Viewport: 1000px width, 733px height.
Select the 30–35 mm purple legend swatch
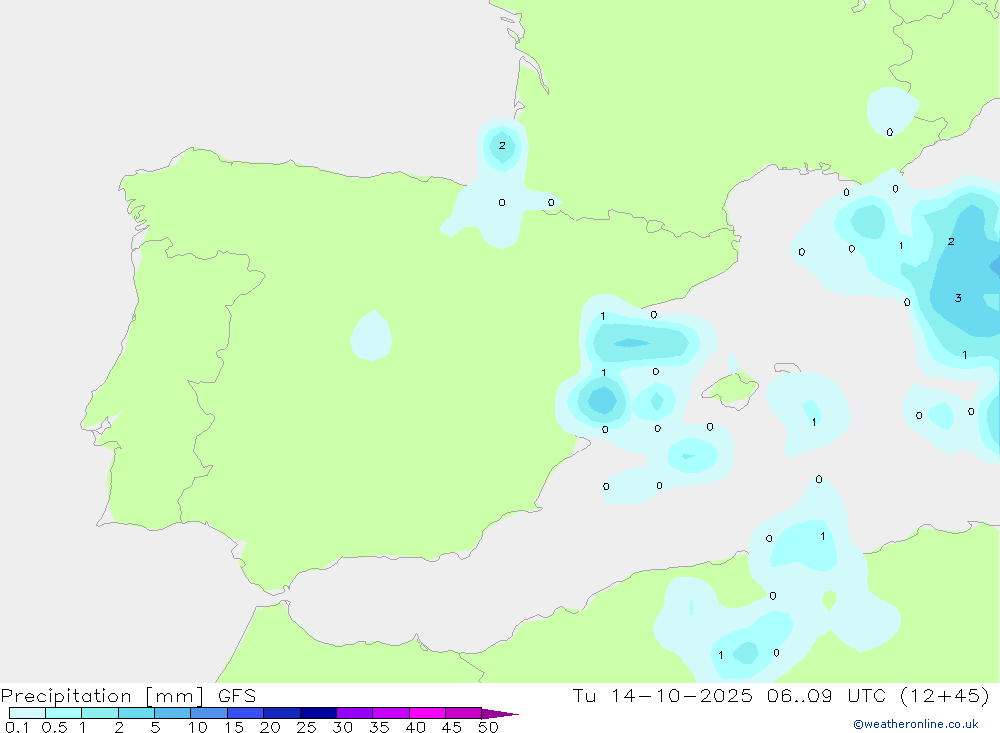pyautogui.click(x=355, y=713)
